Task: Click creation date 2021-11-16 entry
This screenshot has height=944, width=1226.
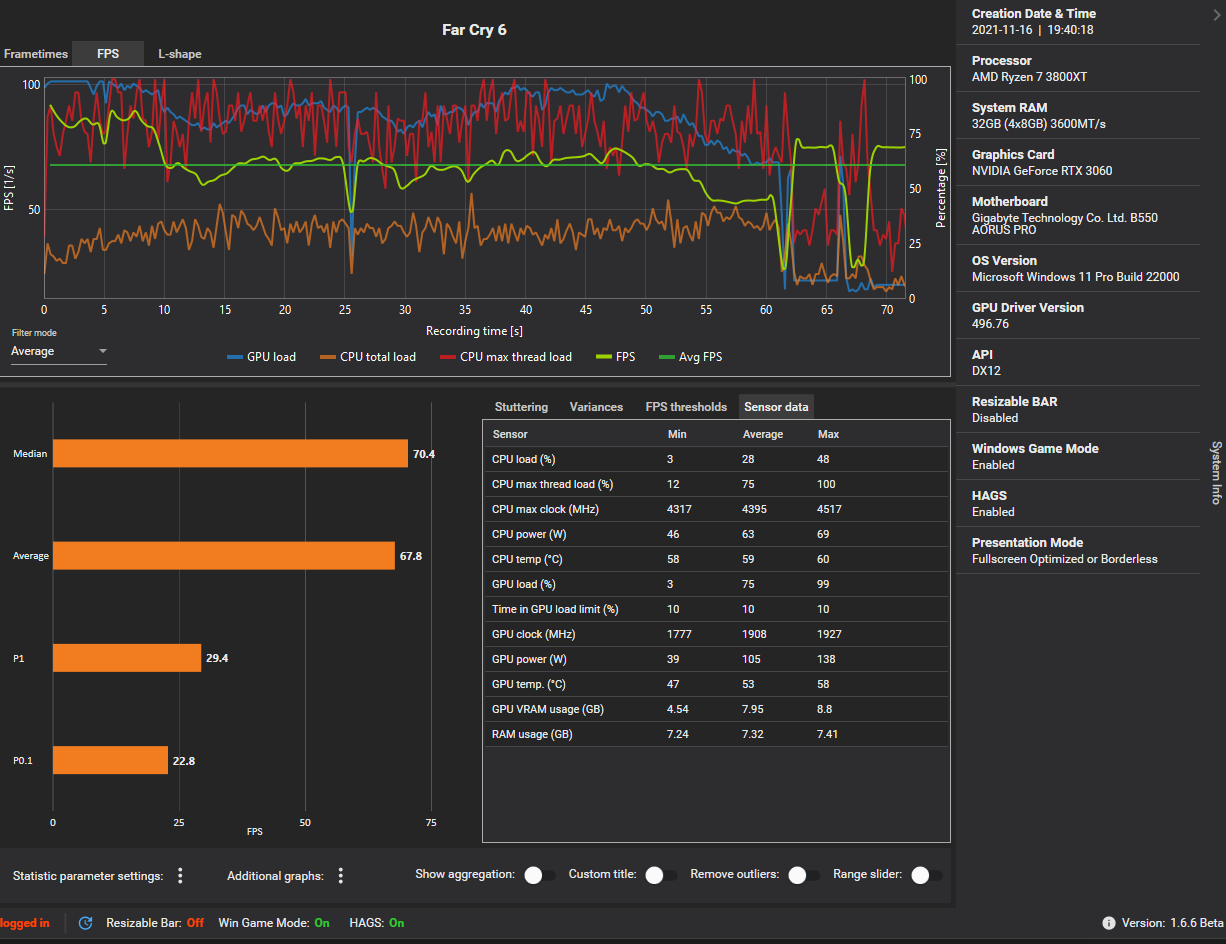Action: click(1033, 30)
